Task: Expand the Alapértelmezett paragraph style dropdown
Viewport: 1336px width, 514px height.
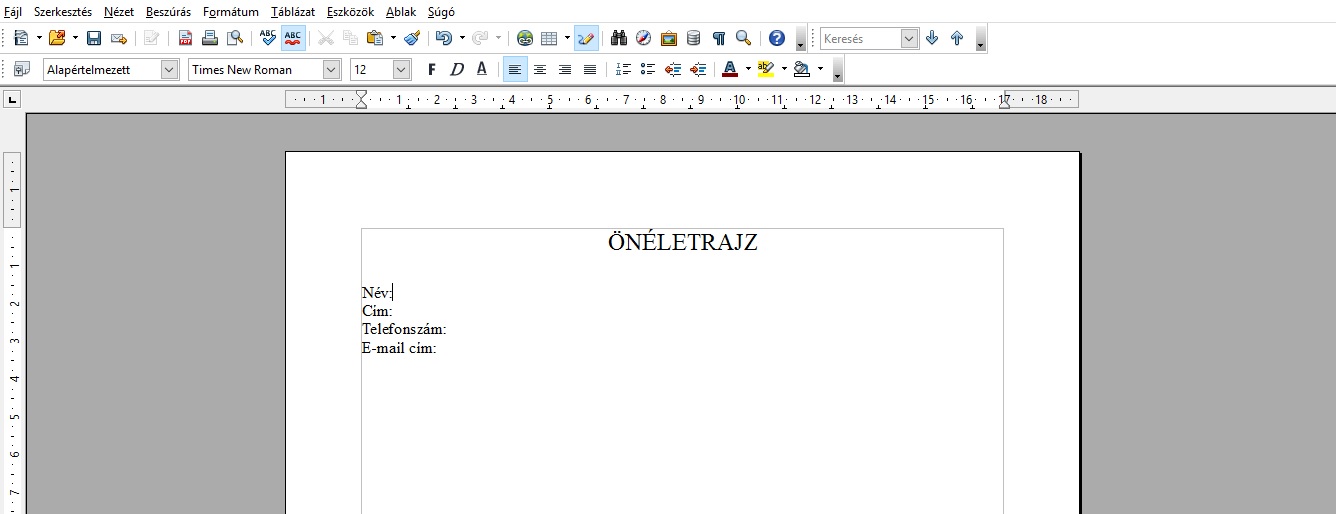Action: click(x=169, y=69)
